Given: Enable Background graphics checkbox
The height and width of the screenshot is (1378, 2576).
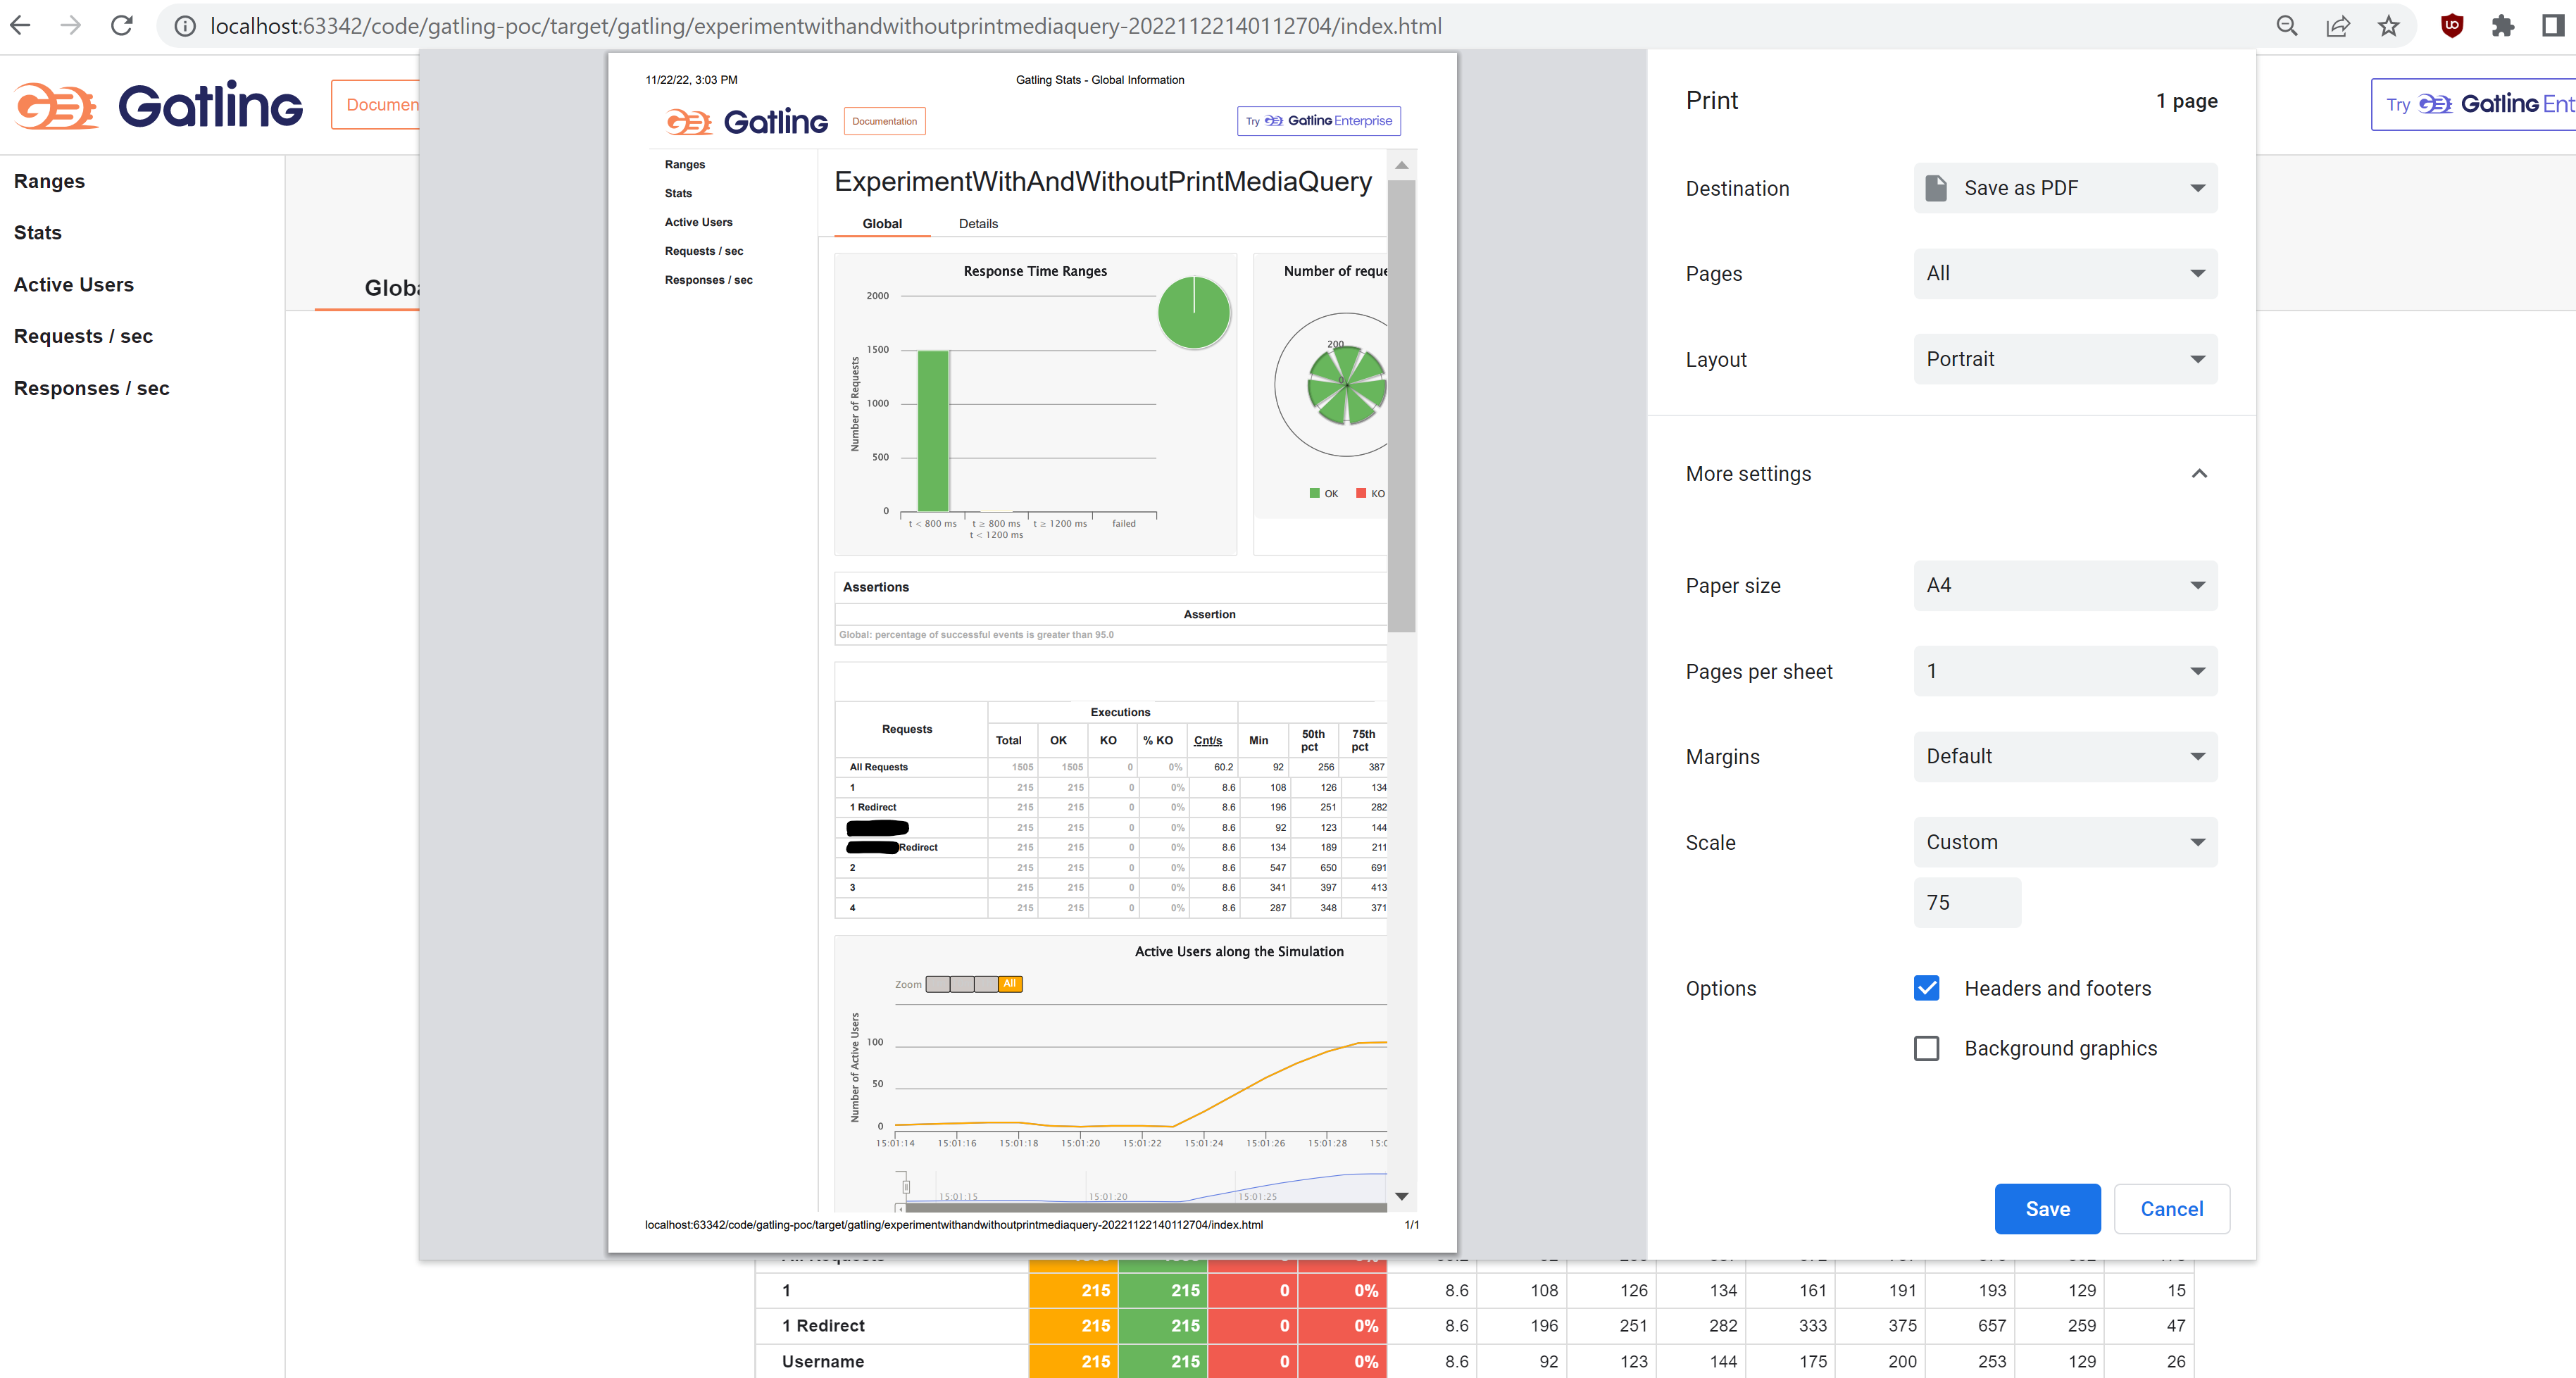Looking at the screenshot, I should coord(1926,1048).
